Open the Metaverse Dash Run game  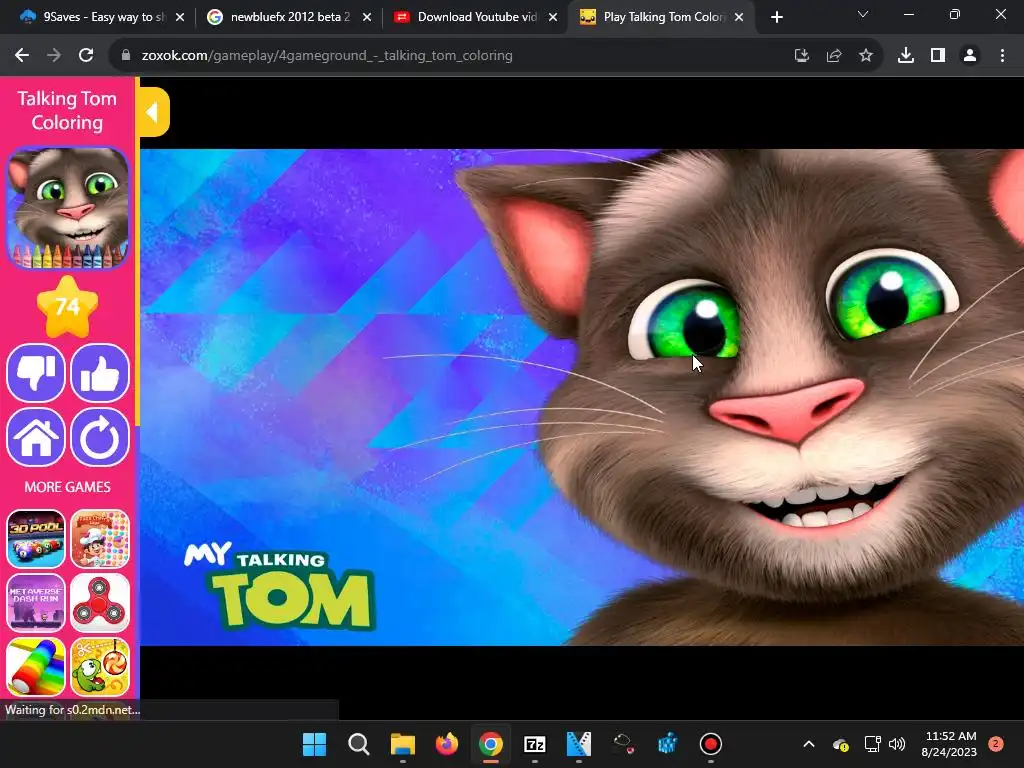pos(36,603)
